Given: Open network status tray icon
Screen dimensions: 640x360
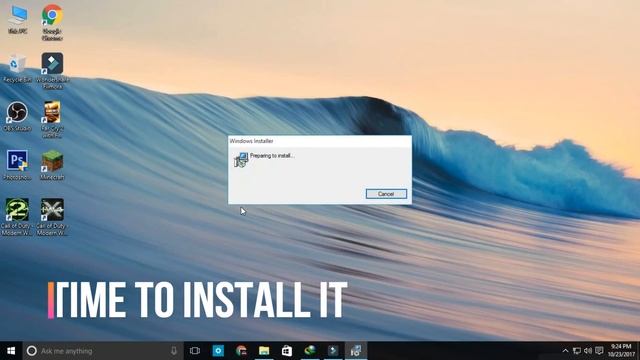Looking at the screenshot, I should [x=577, y=351].
